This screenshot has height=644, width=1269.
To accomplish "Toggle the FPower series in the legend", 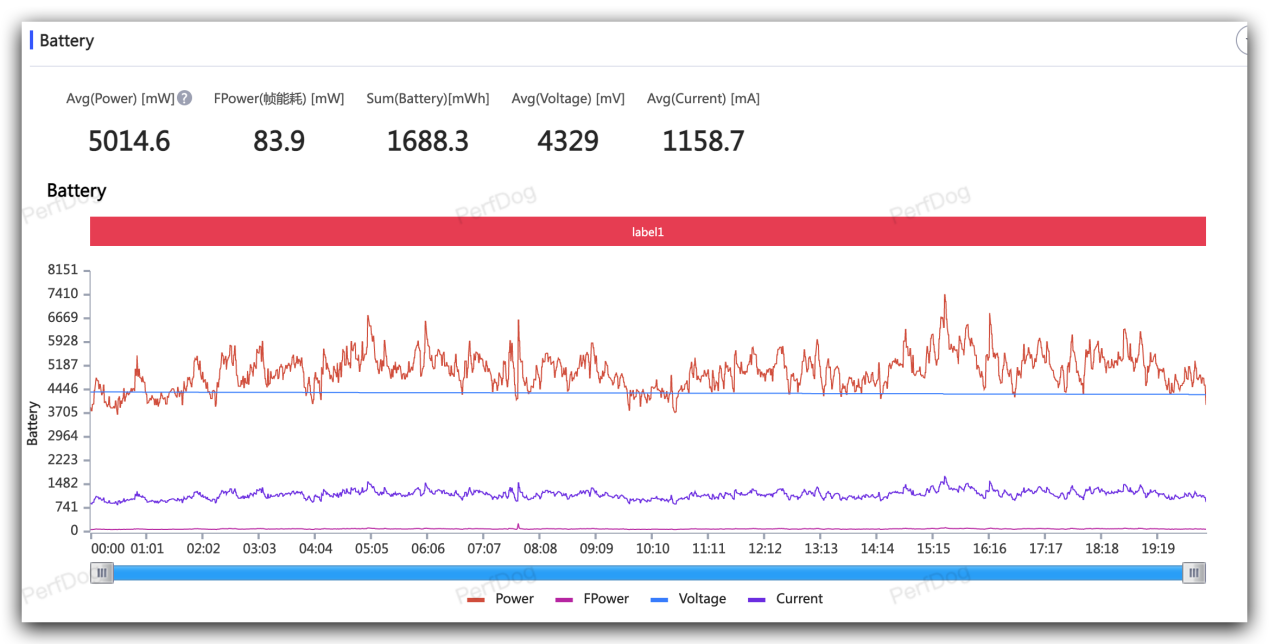I will [592, 599].
